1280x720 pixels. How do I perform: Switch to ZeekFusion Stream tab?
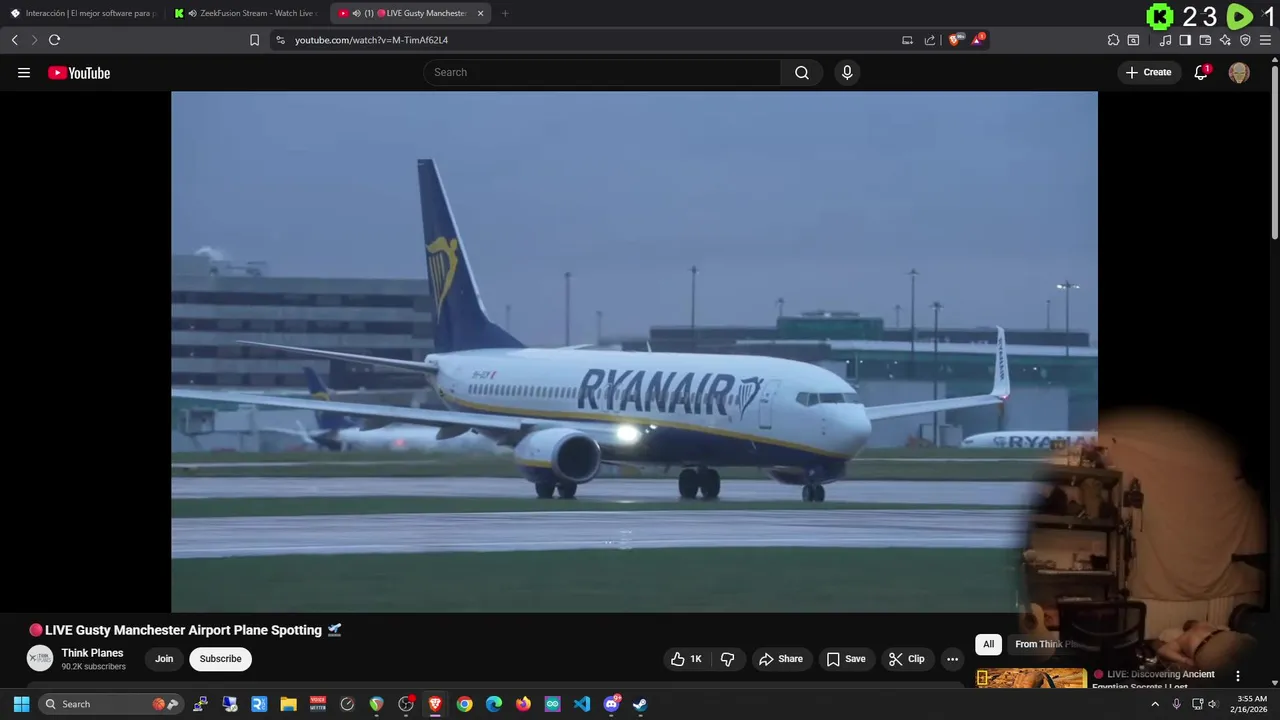tap(247, 13)
